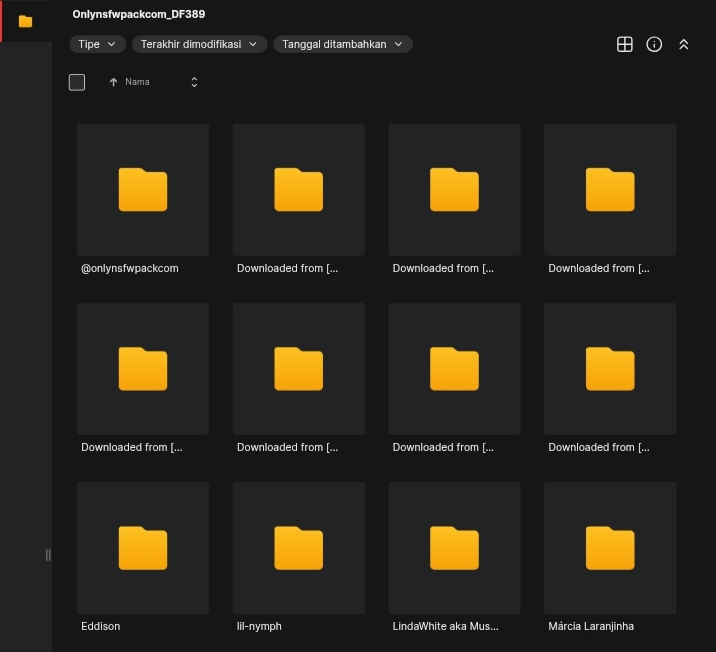Open the LindaWhite aka Mus... folder

(x=454, y=548)
